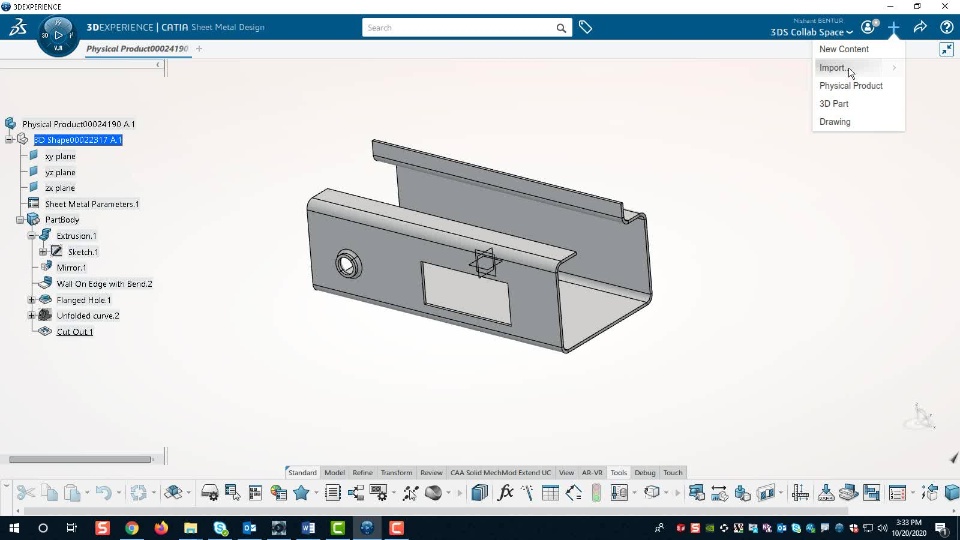Image resolution: width=960 pixels, height=540 pixels.
Task: Open dropdown arrow next to Paste
Action: coord(87,492)
